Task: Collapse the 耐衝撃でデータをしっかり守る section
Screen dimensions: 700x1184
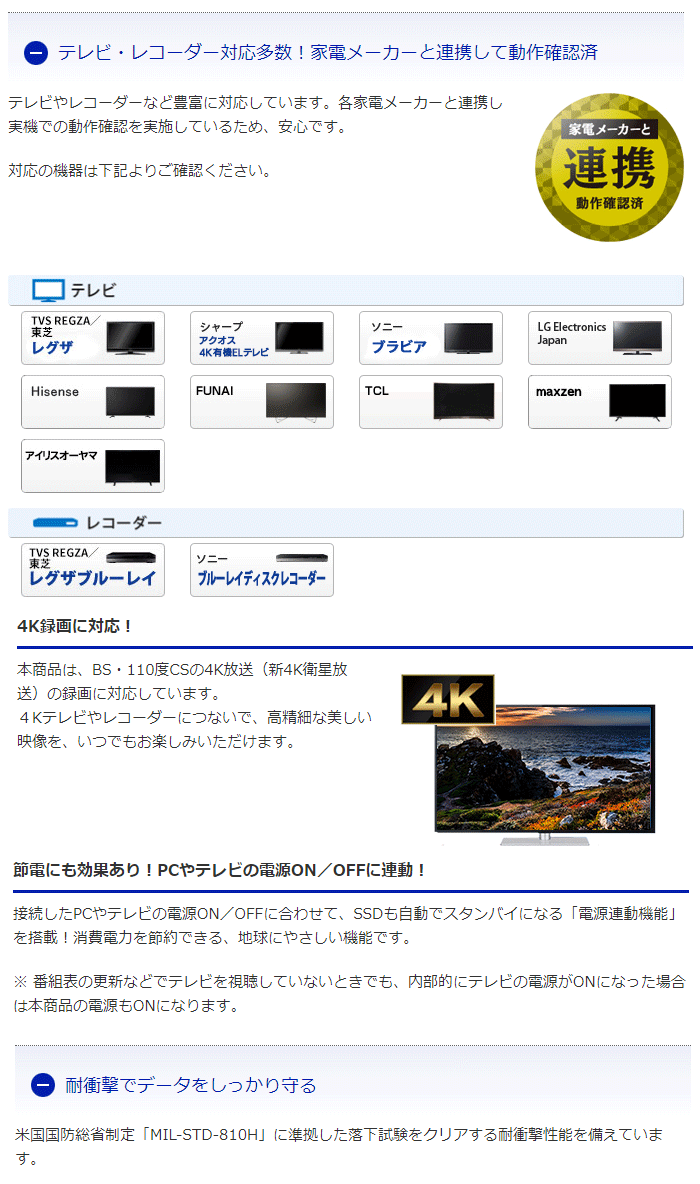Action: tap(43, 1085)
